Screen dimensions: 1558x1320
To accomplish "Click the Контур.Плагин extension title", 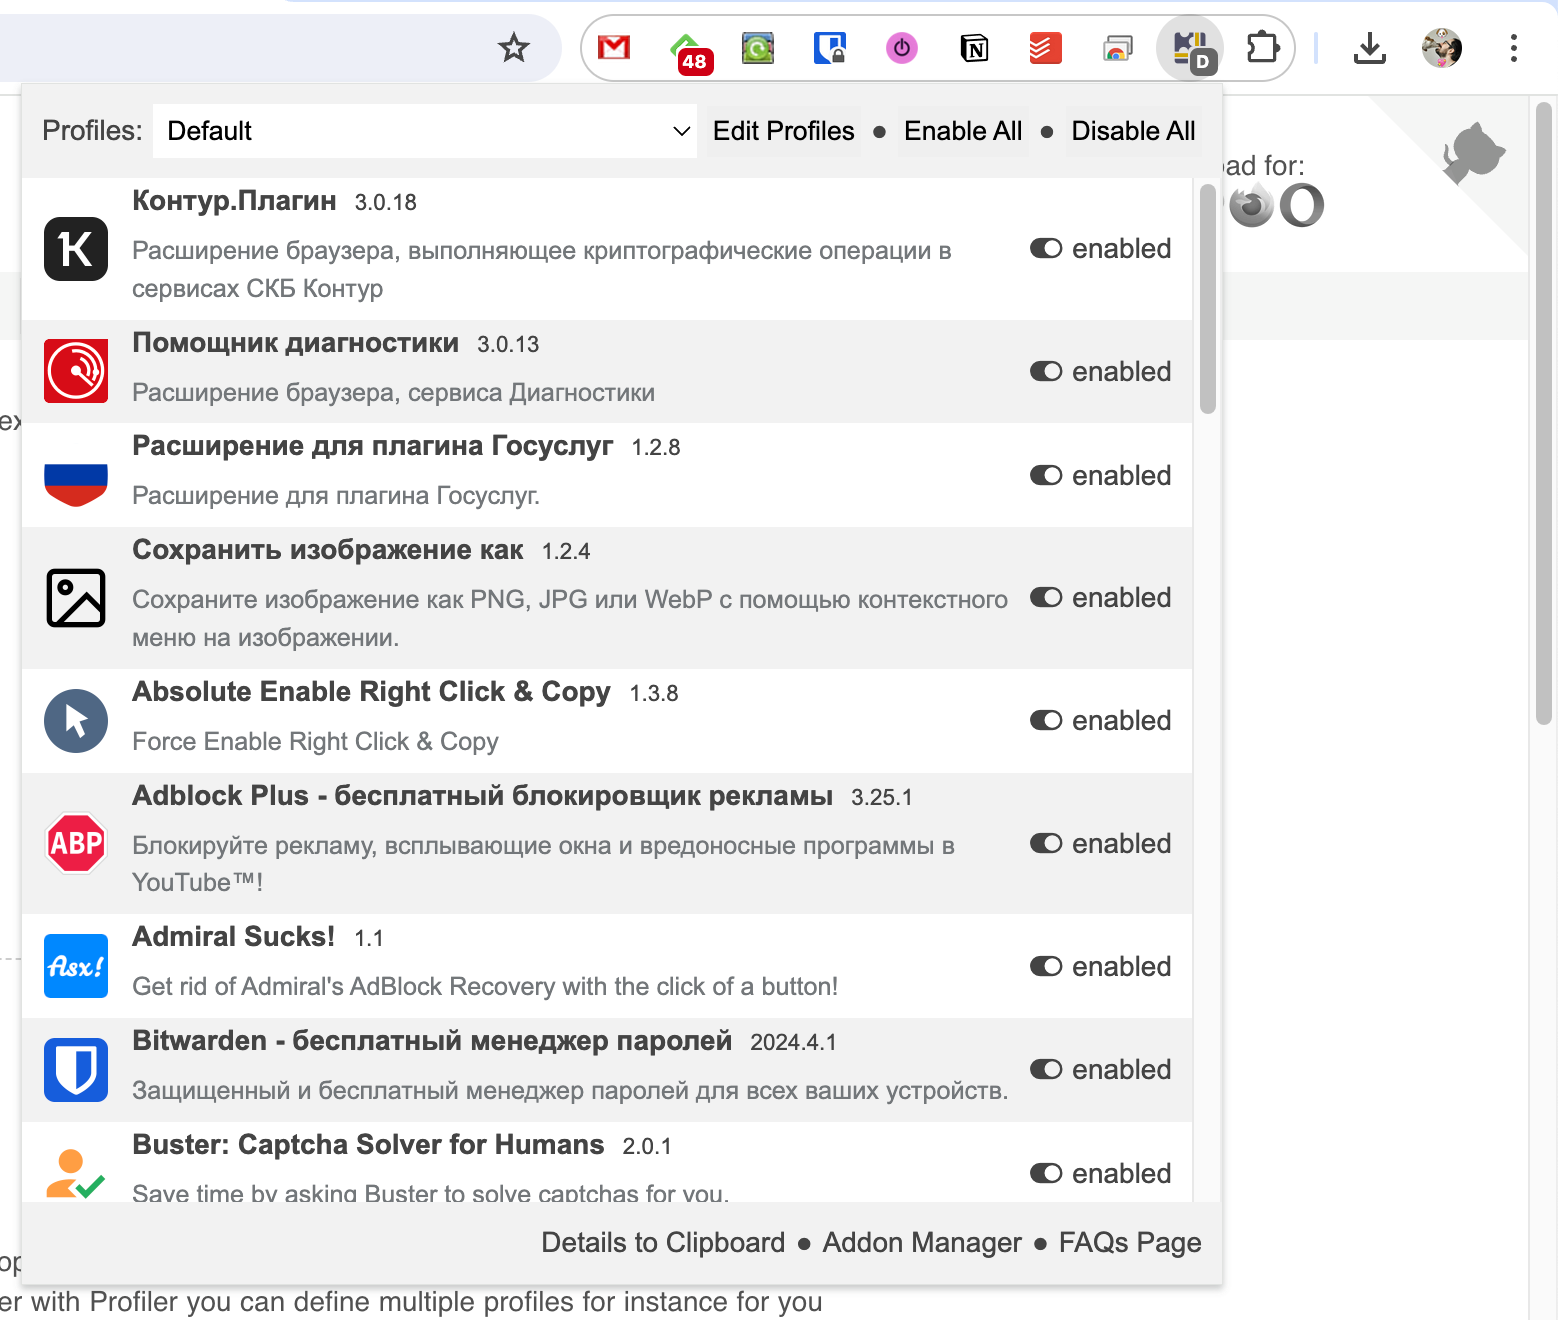I will (x=234, y=201).
